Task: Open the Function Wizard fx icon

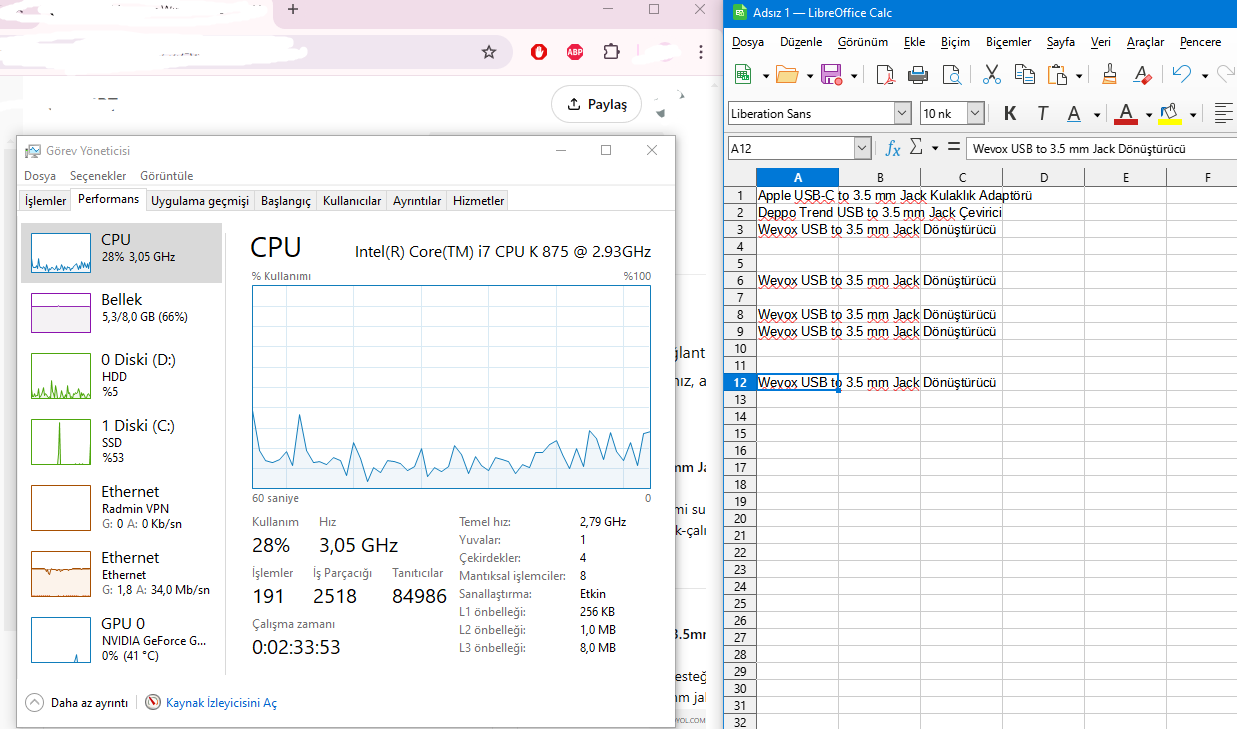Action: [x=893, y=148]
